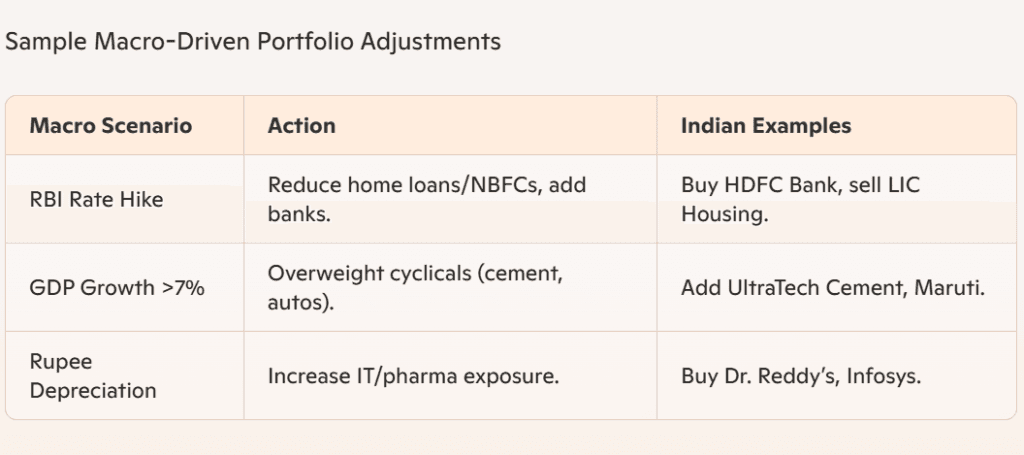Click the "Action" column header
The image size is (1024, 455).
tap(302, 126)
